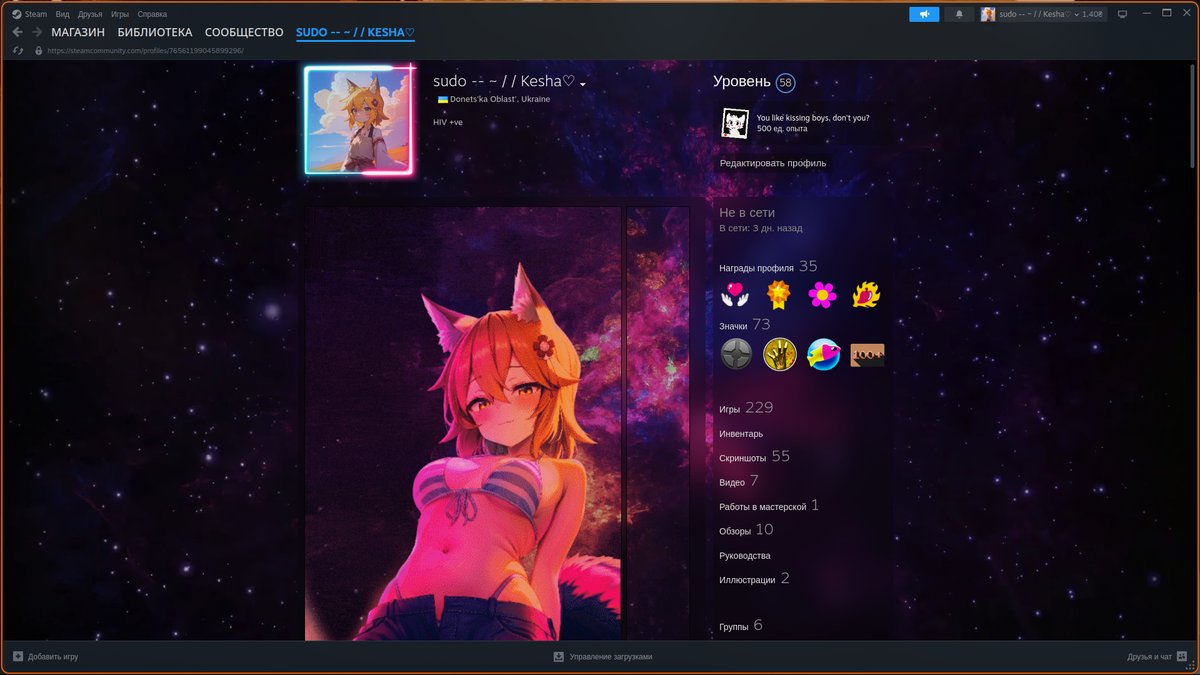This screenshot has height=675, width=1200.
Task: Click the HIV +ve profile summary text
Action: click(x=448, y=122)
